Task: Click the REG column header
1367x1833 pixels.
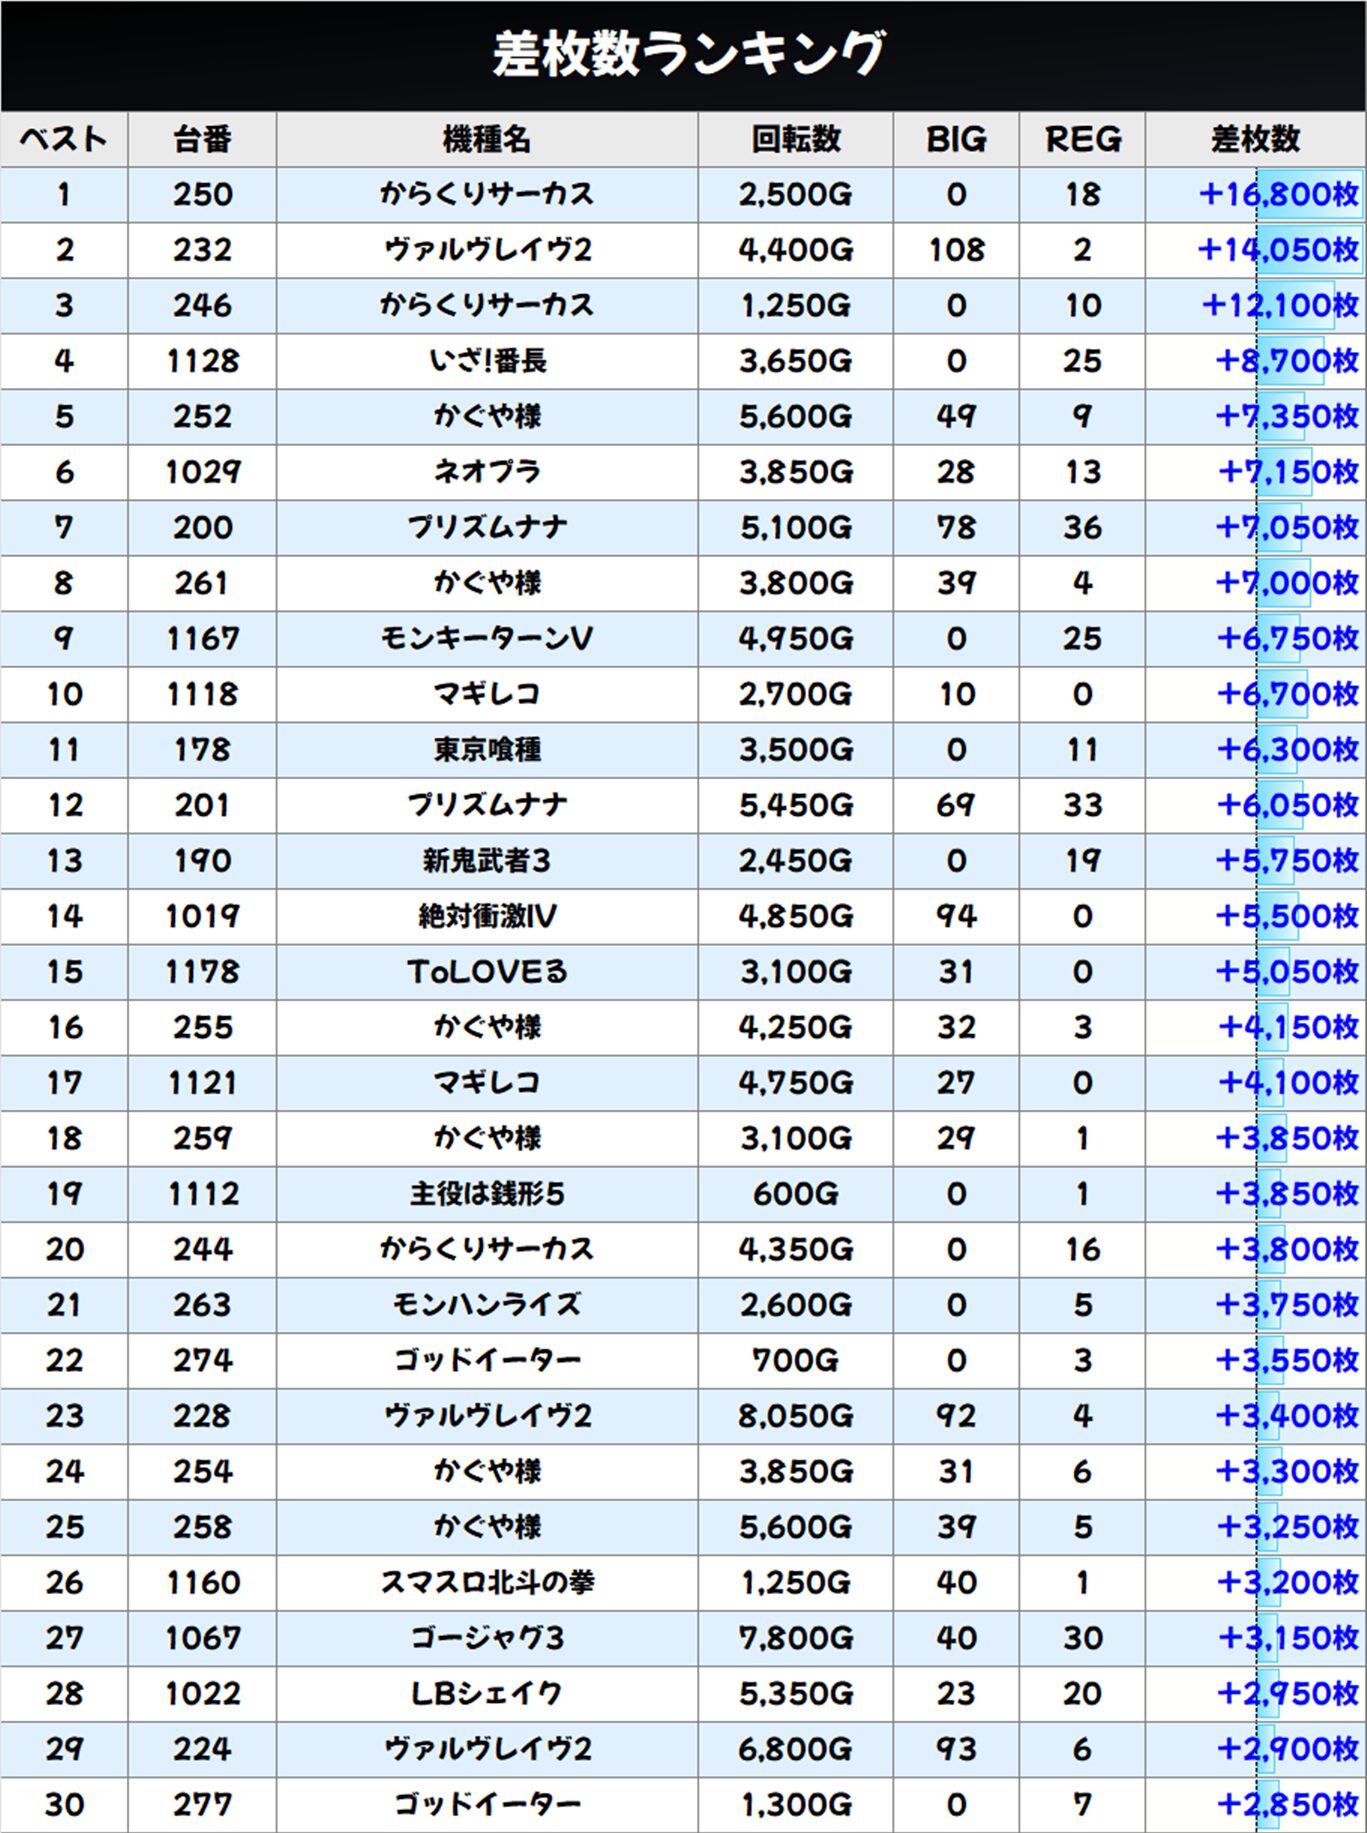Action: (1083, 139)
